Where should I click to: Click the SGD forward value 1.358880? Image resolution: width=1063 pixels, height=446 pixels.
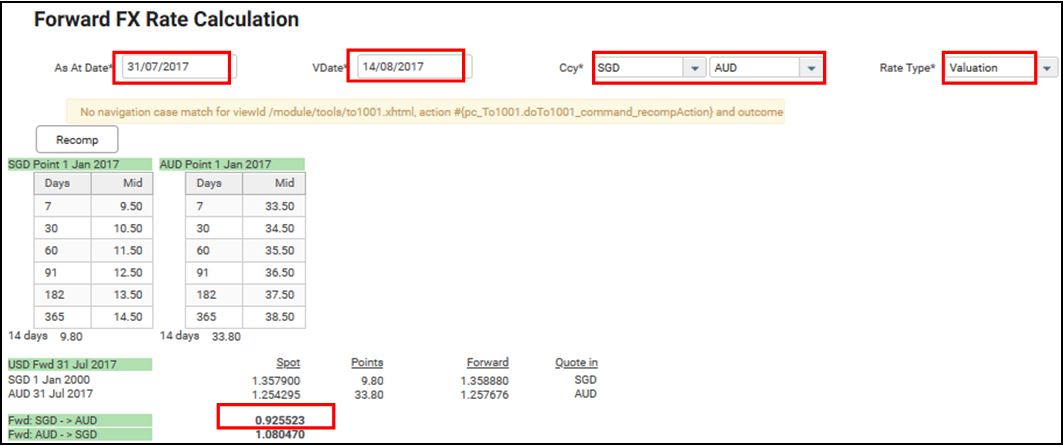pyautogui.click(x=484, y=381)
